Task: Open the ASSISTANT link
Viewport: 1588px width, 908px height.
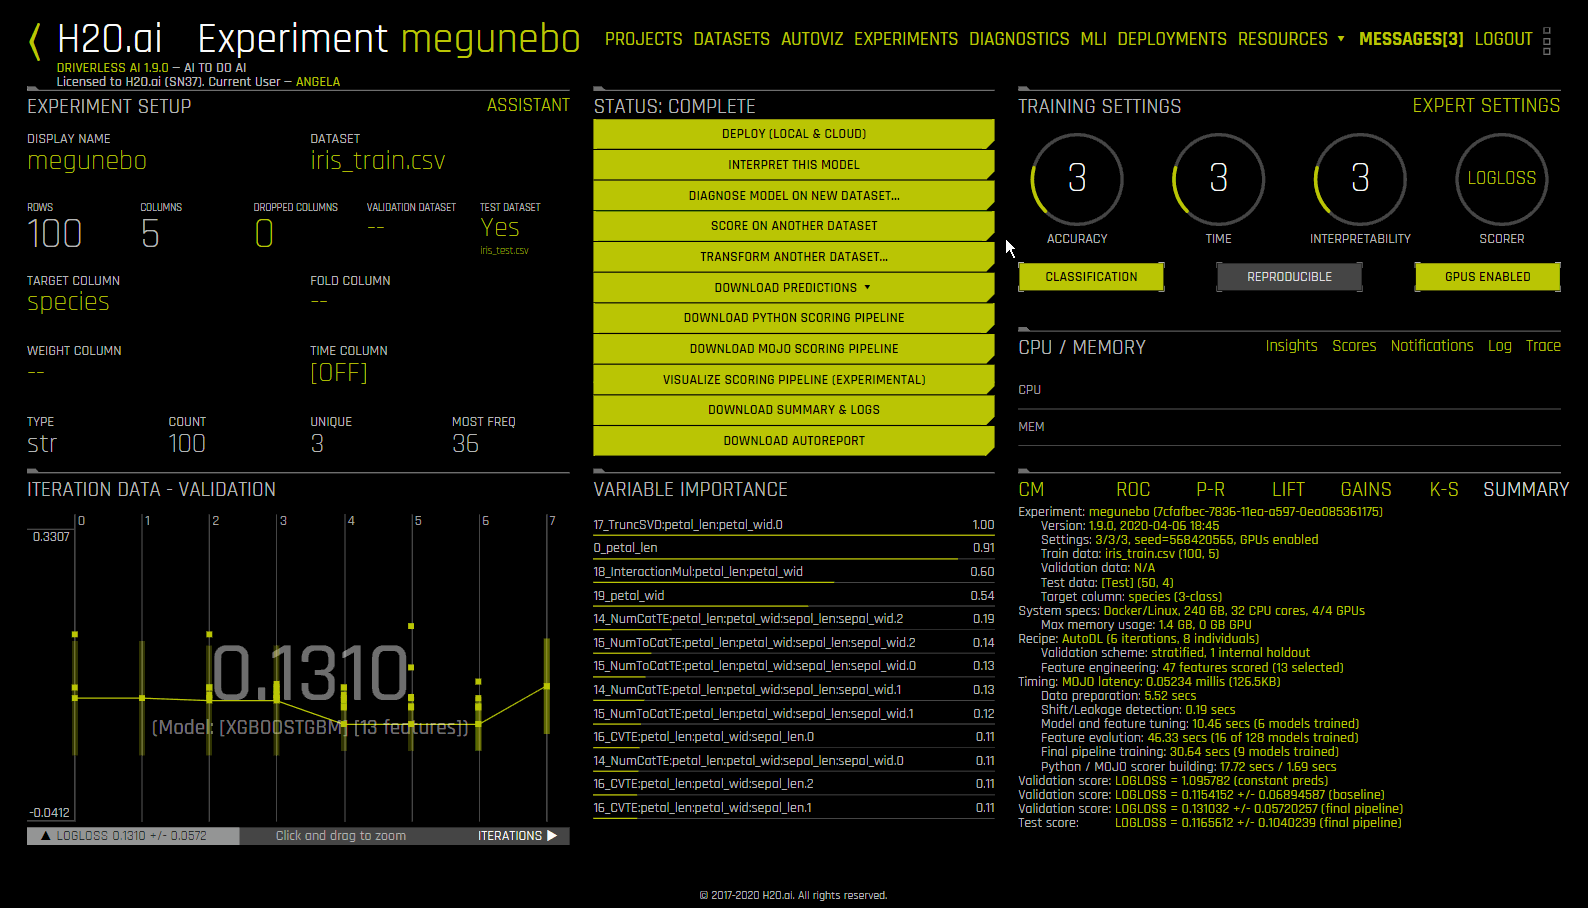Action: pyautogui.click(x=528, y=105)
